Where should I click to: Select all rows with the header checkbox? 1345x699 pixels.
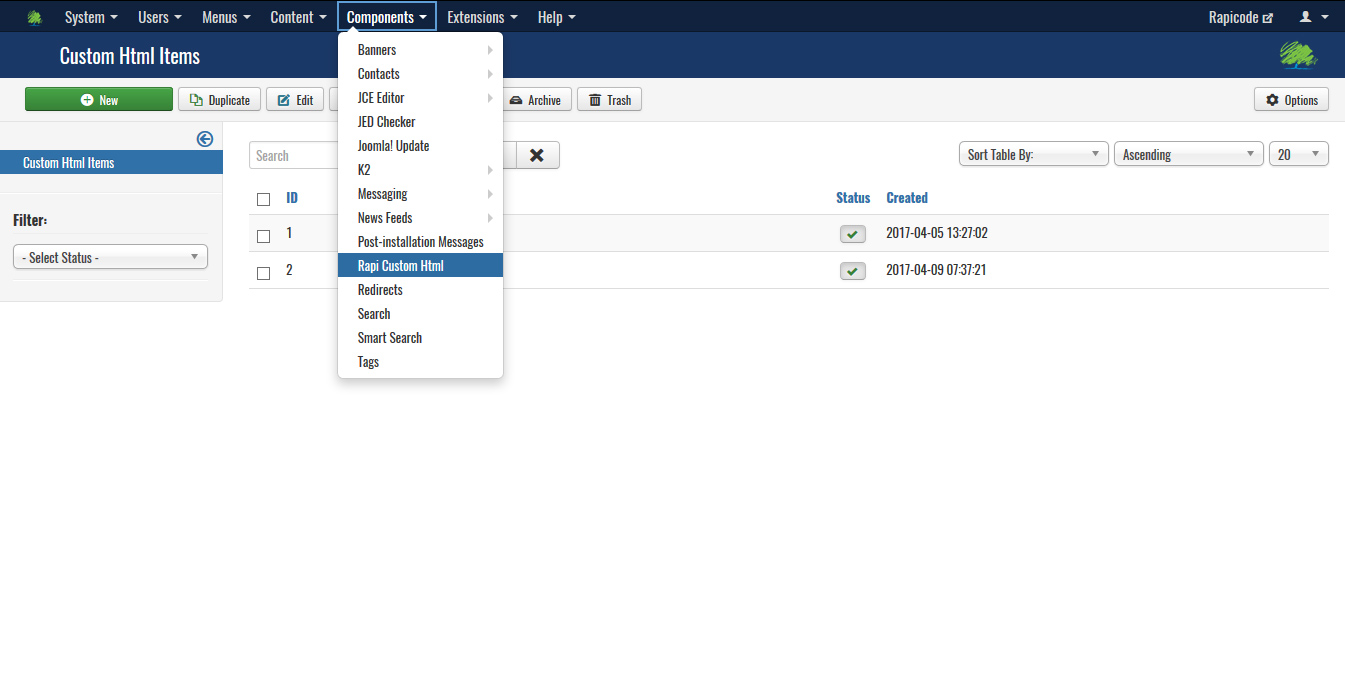click(264, 199)
